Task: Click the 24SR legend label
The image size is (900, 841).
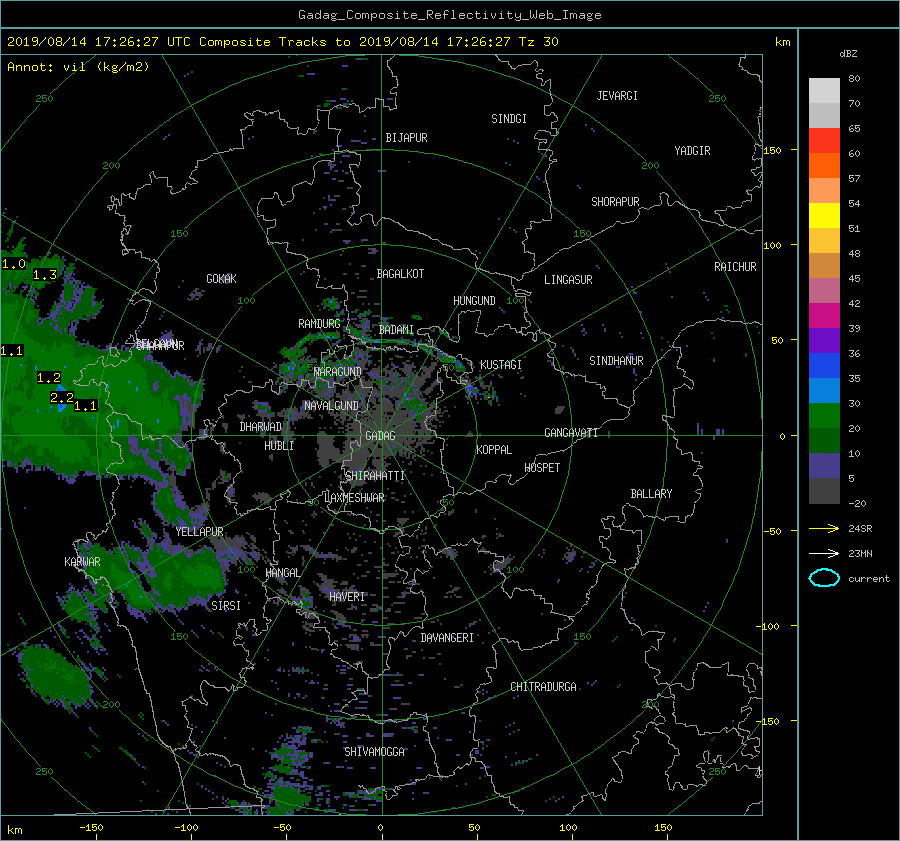Action: click(x=860, y=529)
